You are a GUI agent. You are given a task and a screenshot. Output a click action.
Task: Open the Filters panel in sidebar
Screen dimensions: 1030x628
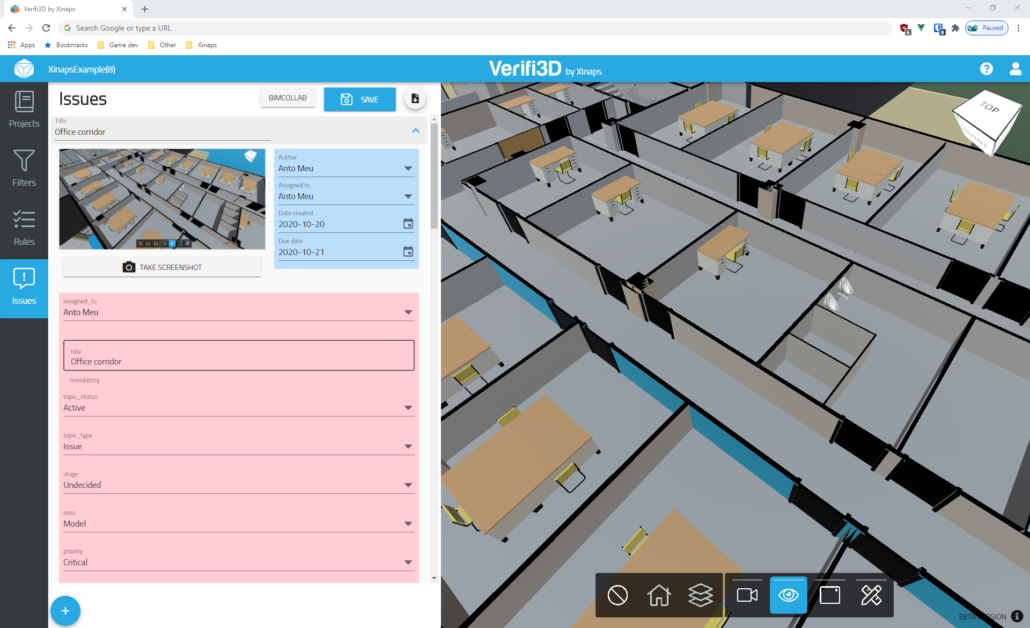24,169
